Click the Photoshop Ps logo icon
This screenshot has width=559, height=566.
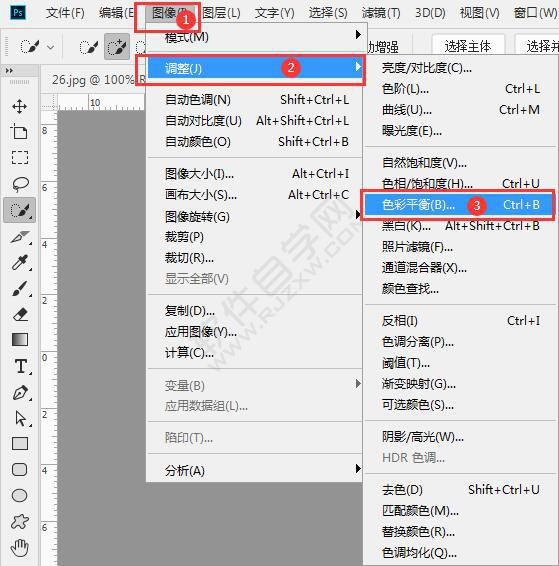coord(18,13)
